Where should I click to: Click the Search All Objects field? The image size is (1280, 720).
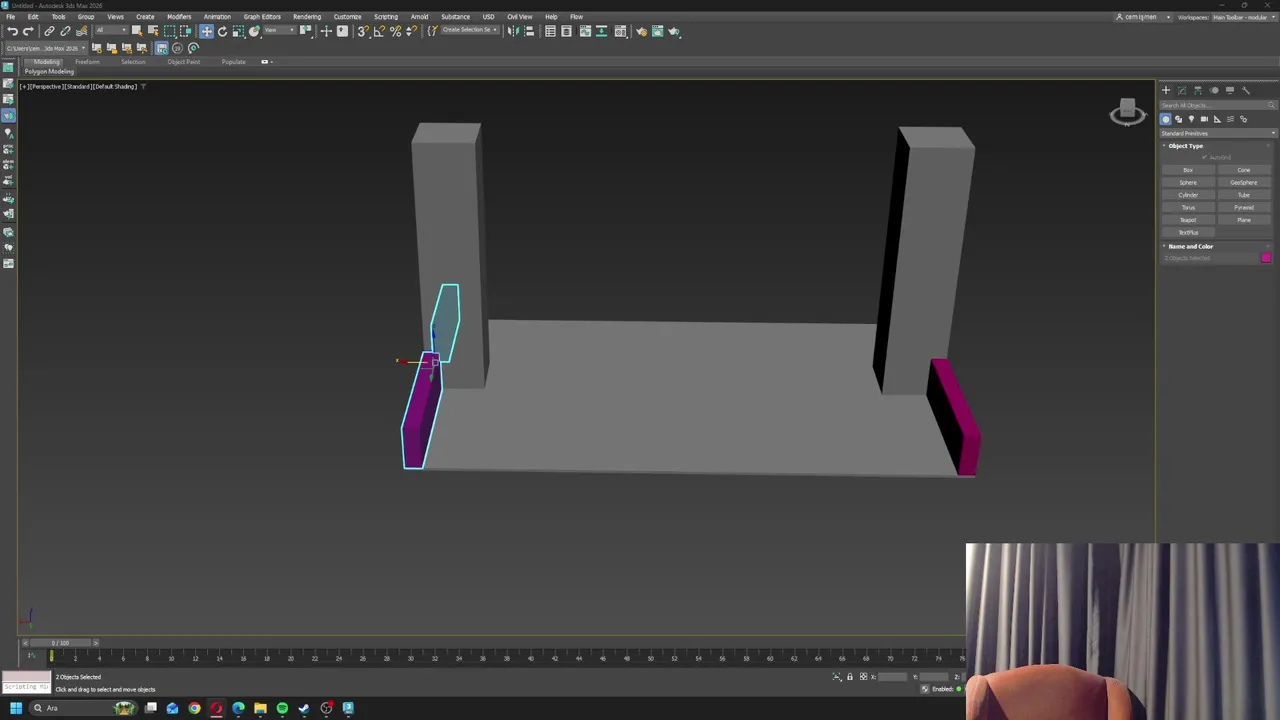click(x=1218, y=105)
